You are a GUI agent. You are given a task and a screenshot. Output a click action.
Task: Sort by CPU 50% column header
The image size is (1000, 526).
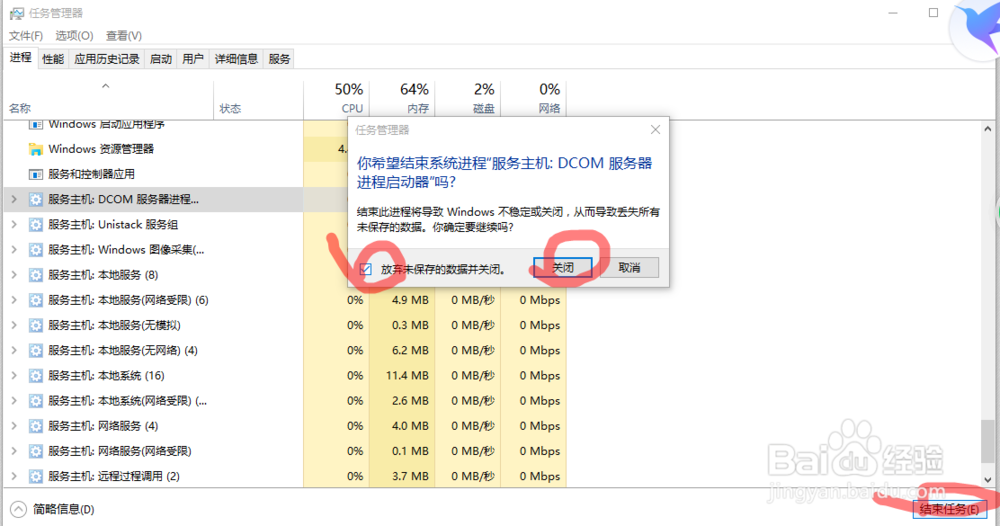[x=337, y=98]
